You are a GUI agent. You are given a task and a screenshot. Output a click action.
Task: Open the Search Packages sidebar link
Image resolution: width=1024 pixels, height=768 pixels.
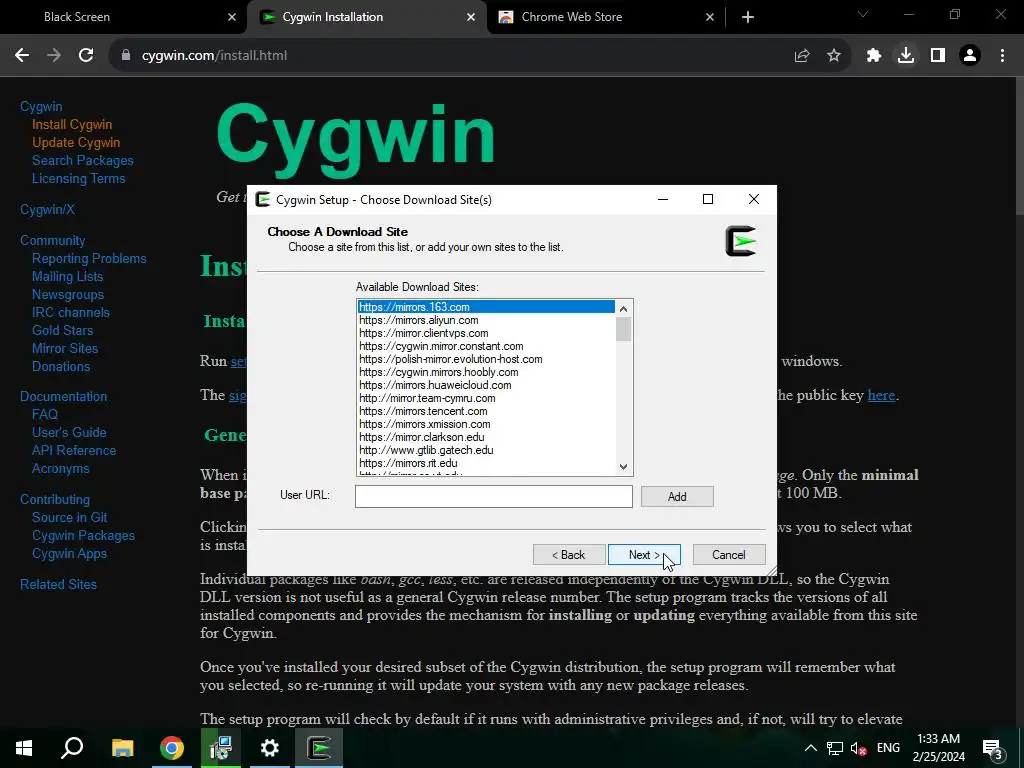click(x=82, y=161)
